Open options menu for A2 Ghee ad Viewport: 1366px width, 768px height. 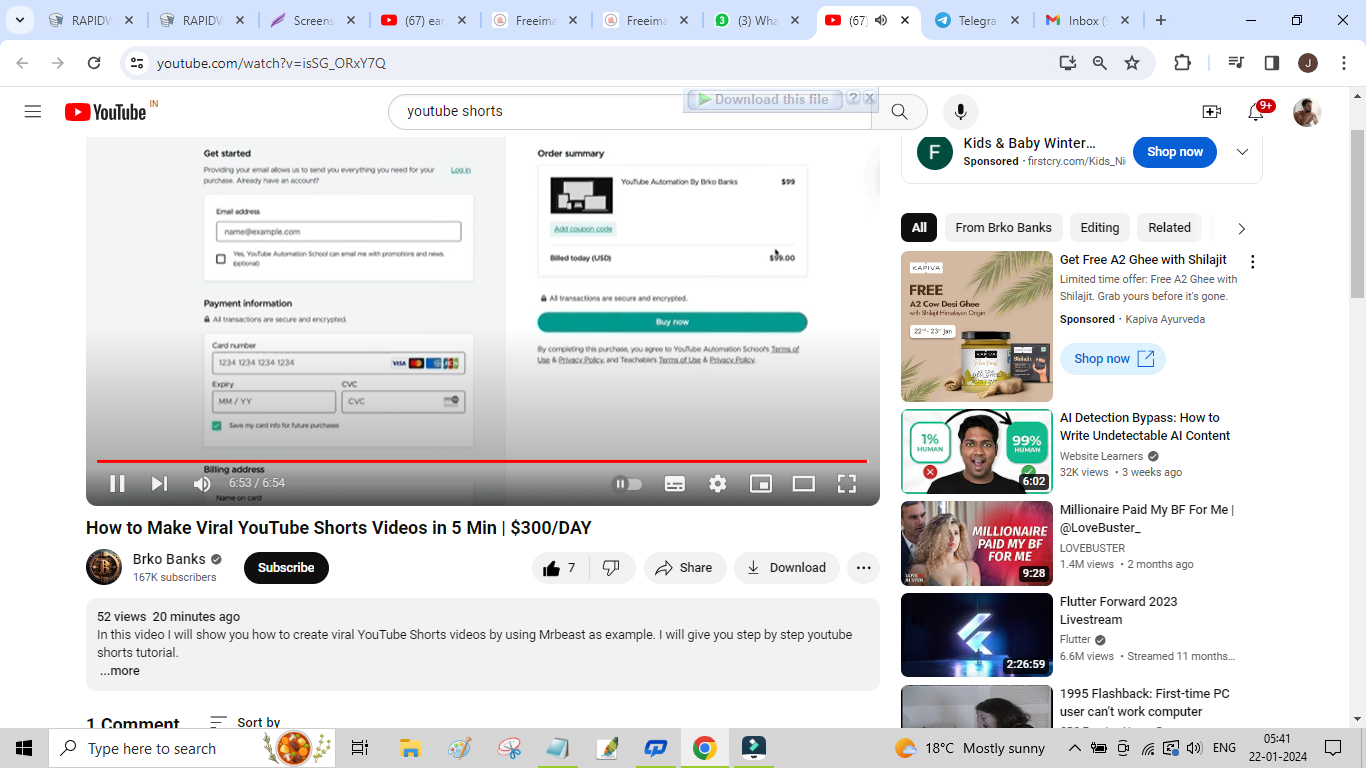(1252, 262)
